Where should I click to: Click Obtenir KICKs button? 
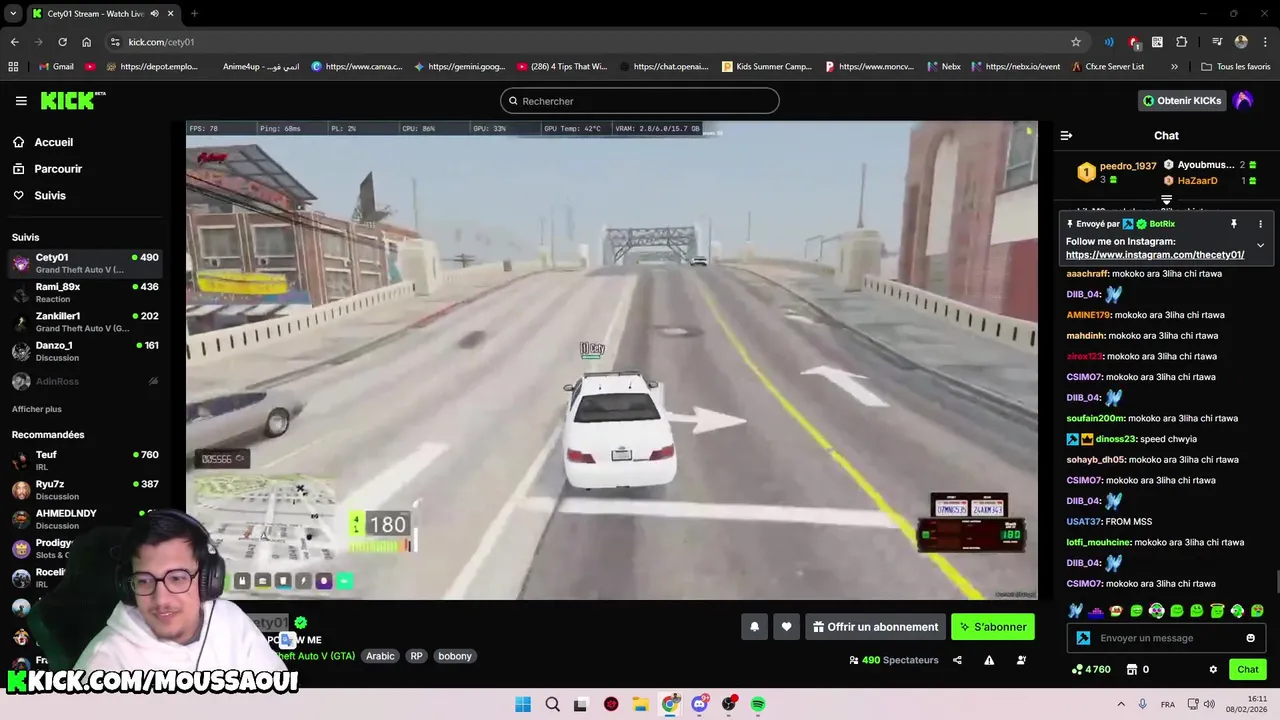1182,101
